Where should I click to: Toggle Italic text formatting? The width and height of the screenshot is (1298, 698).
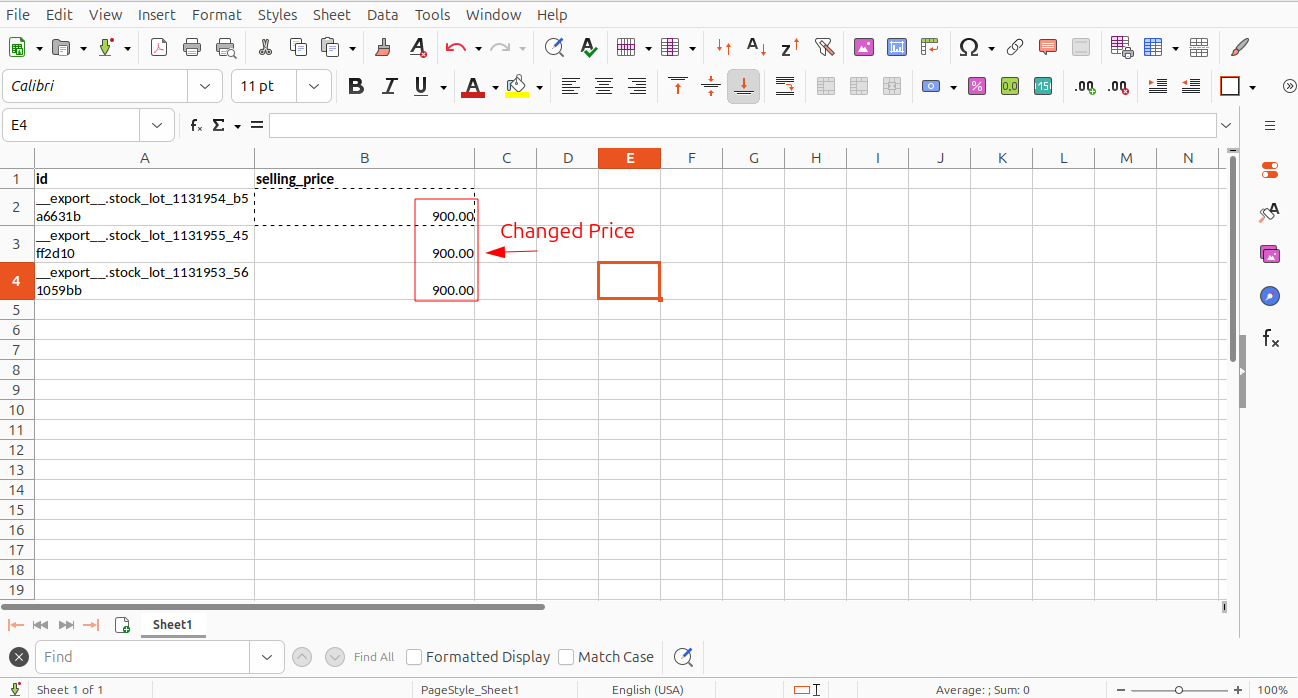[389, 86]
